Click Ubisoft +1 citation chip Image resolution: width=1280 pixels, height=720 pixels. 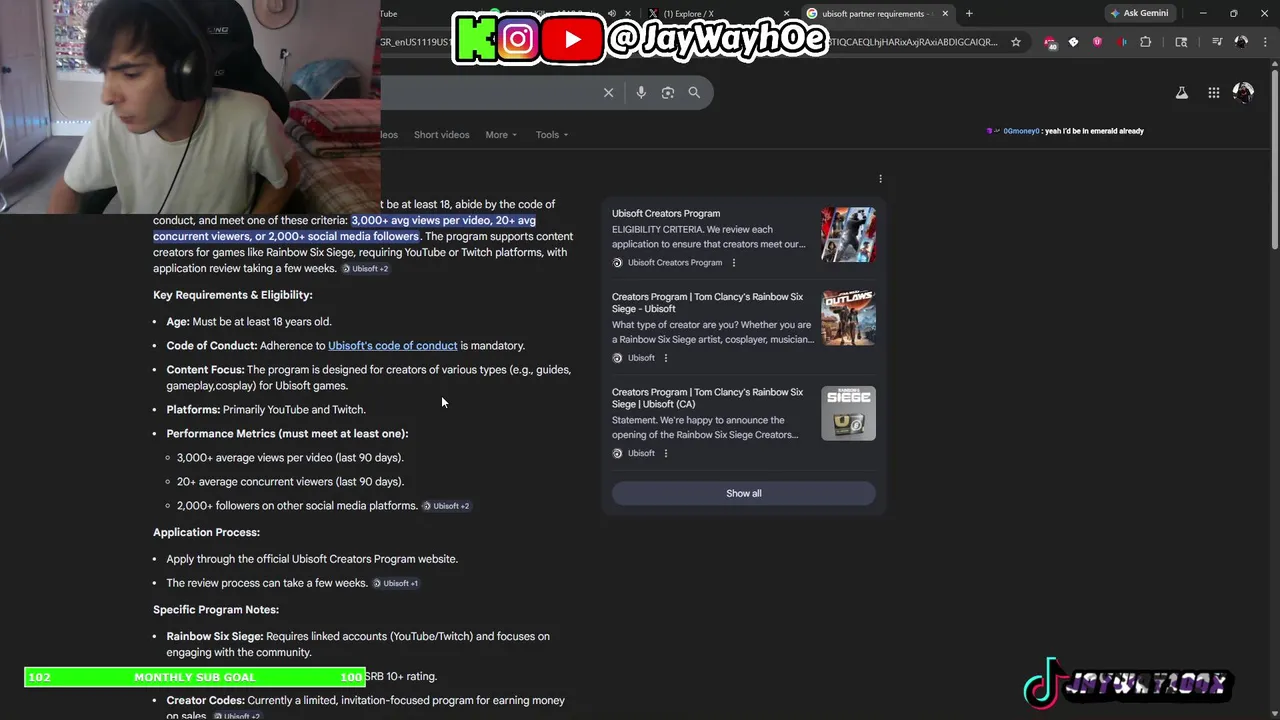pos(396,583)
